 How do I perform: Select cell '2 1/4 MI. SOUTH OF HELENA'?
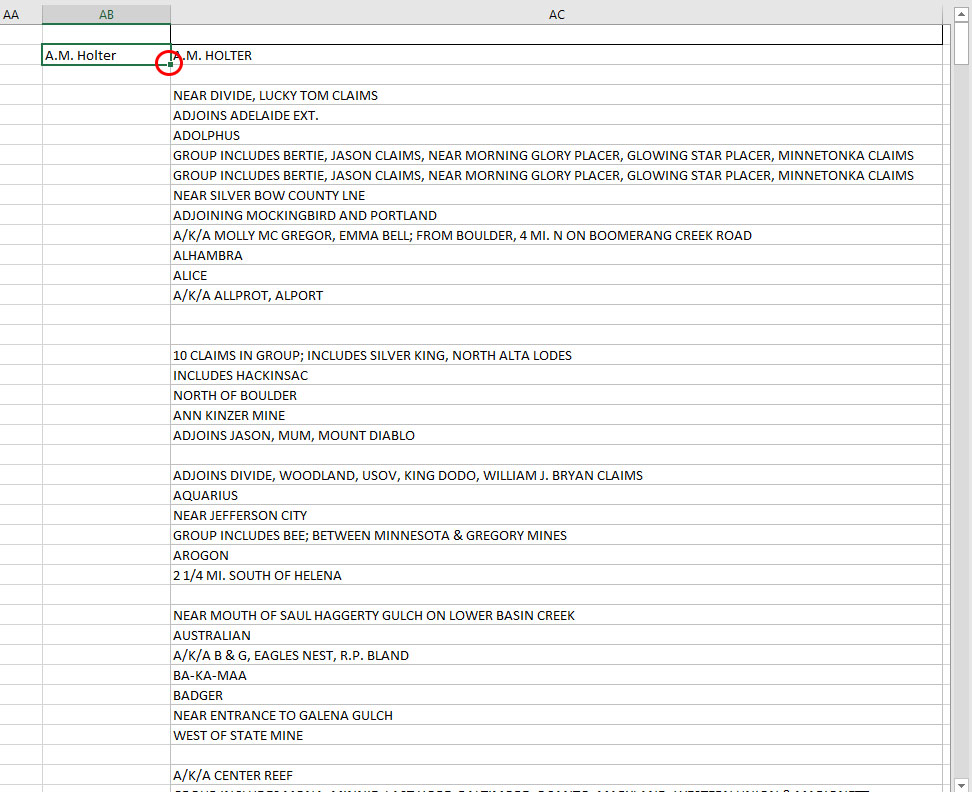pos(257,576)
